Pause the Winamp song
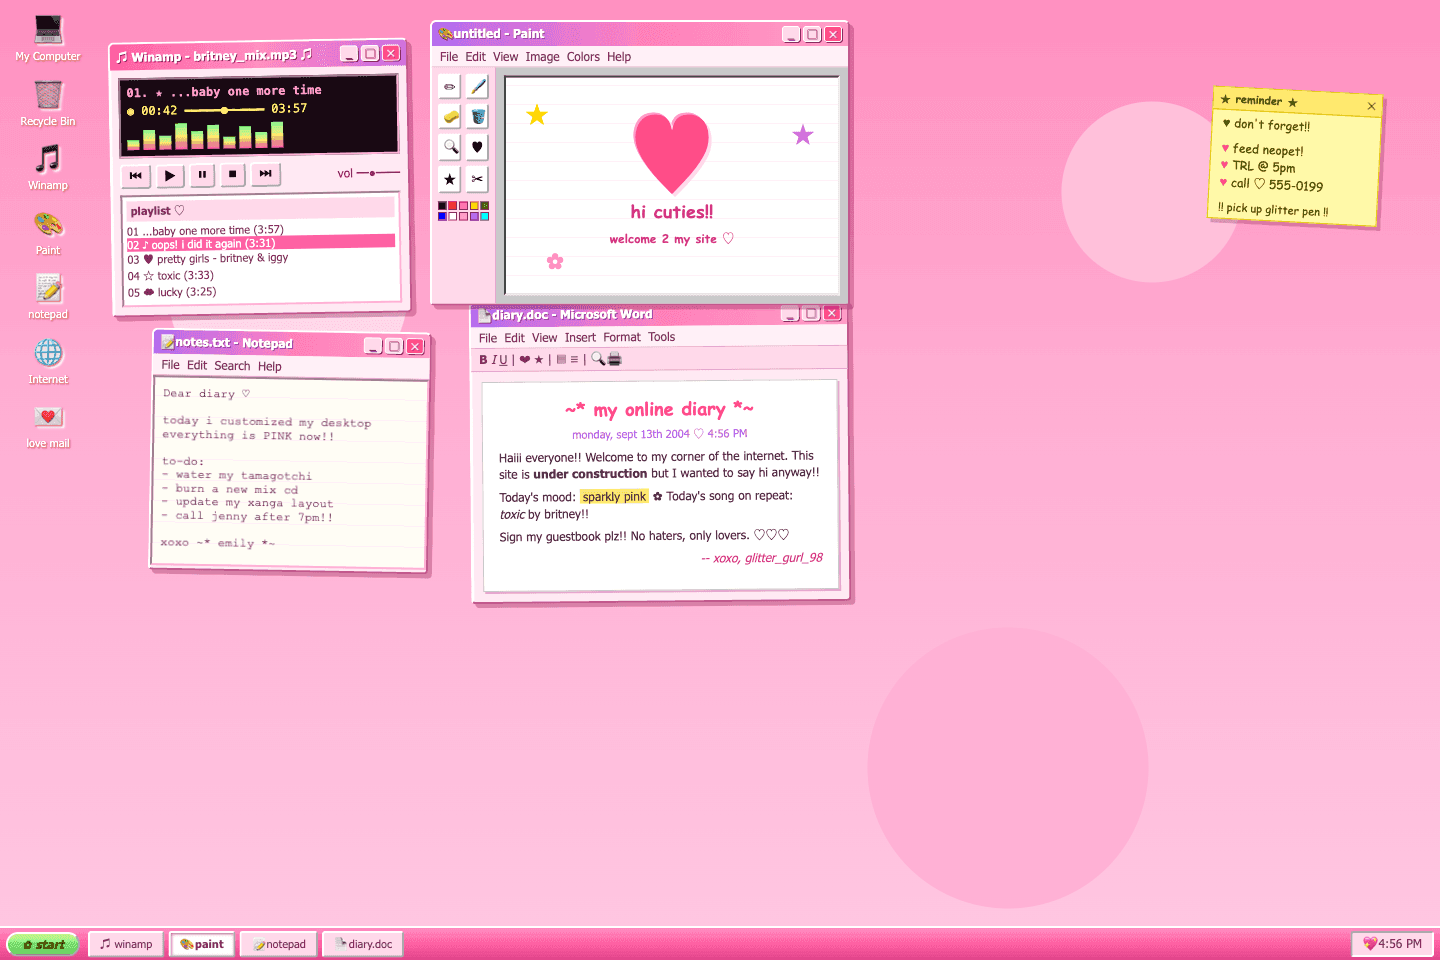This screenshot has height=960, width=1440. click(202, 174)
